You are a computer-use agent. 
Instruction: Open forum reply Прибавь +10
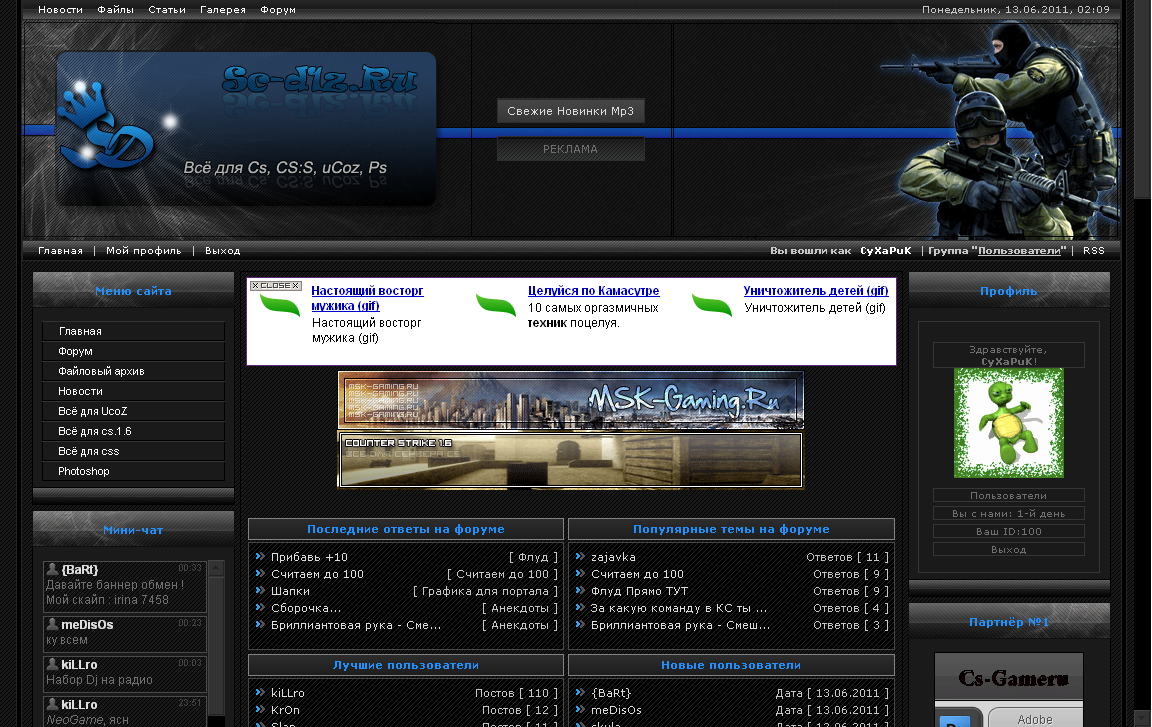click(309, 557)
